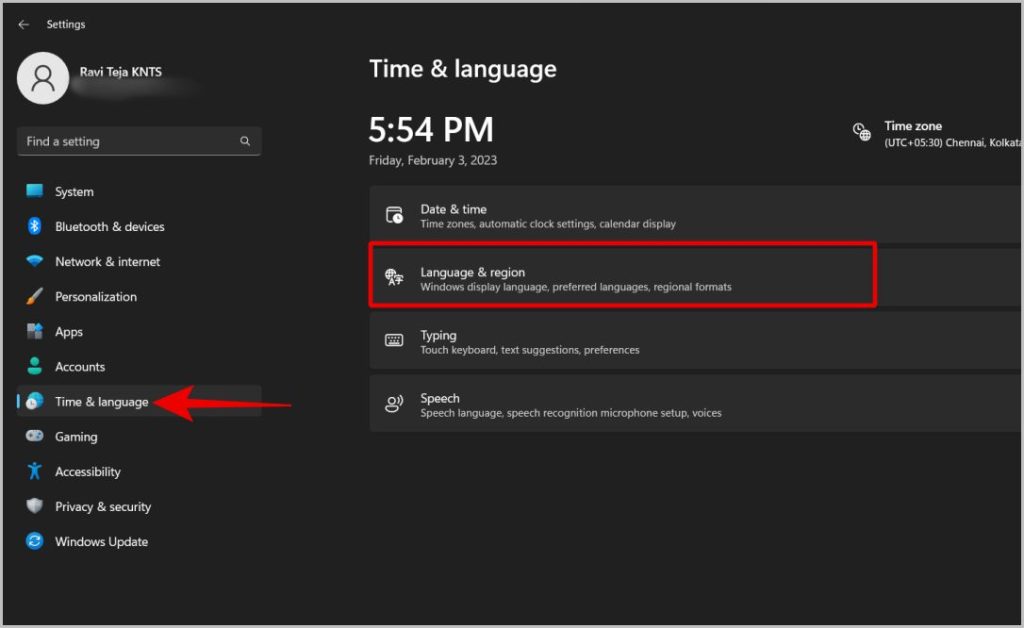
Task: Click the Time zone globe icon
Action: [861, 132]
